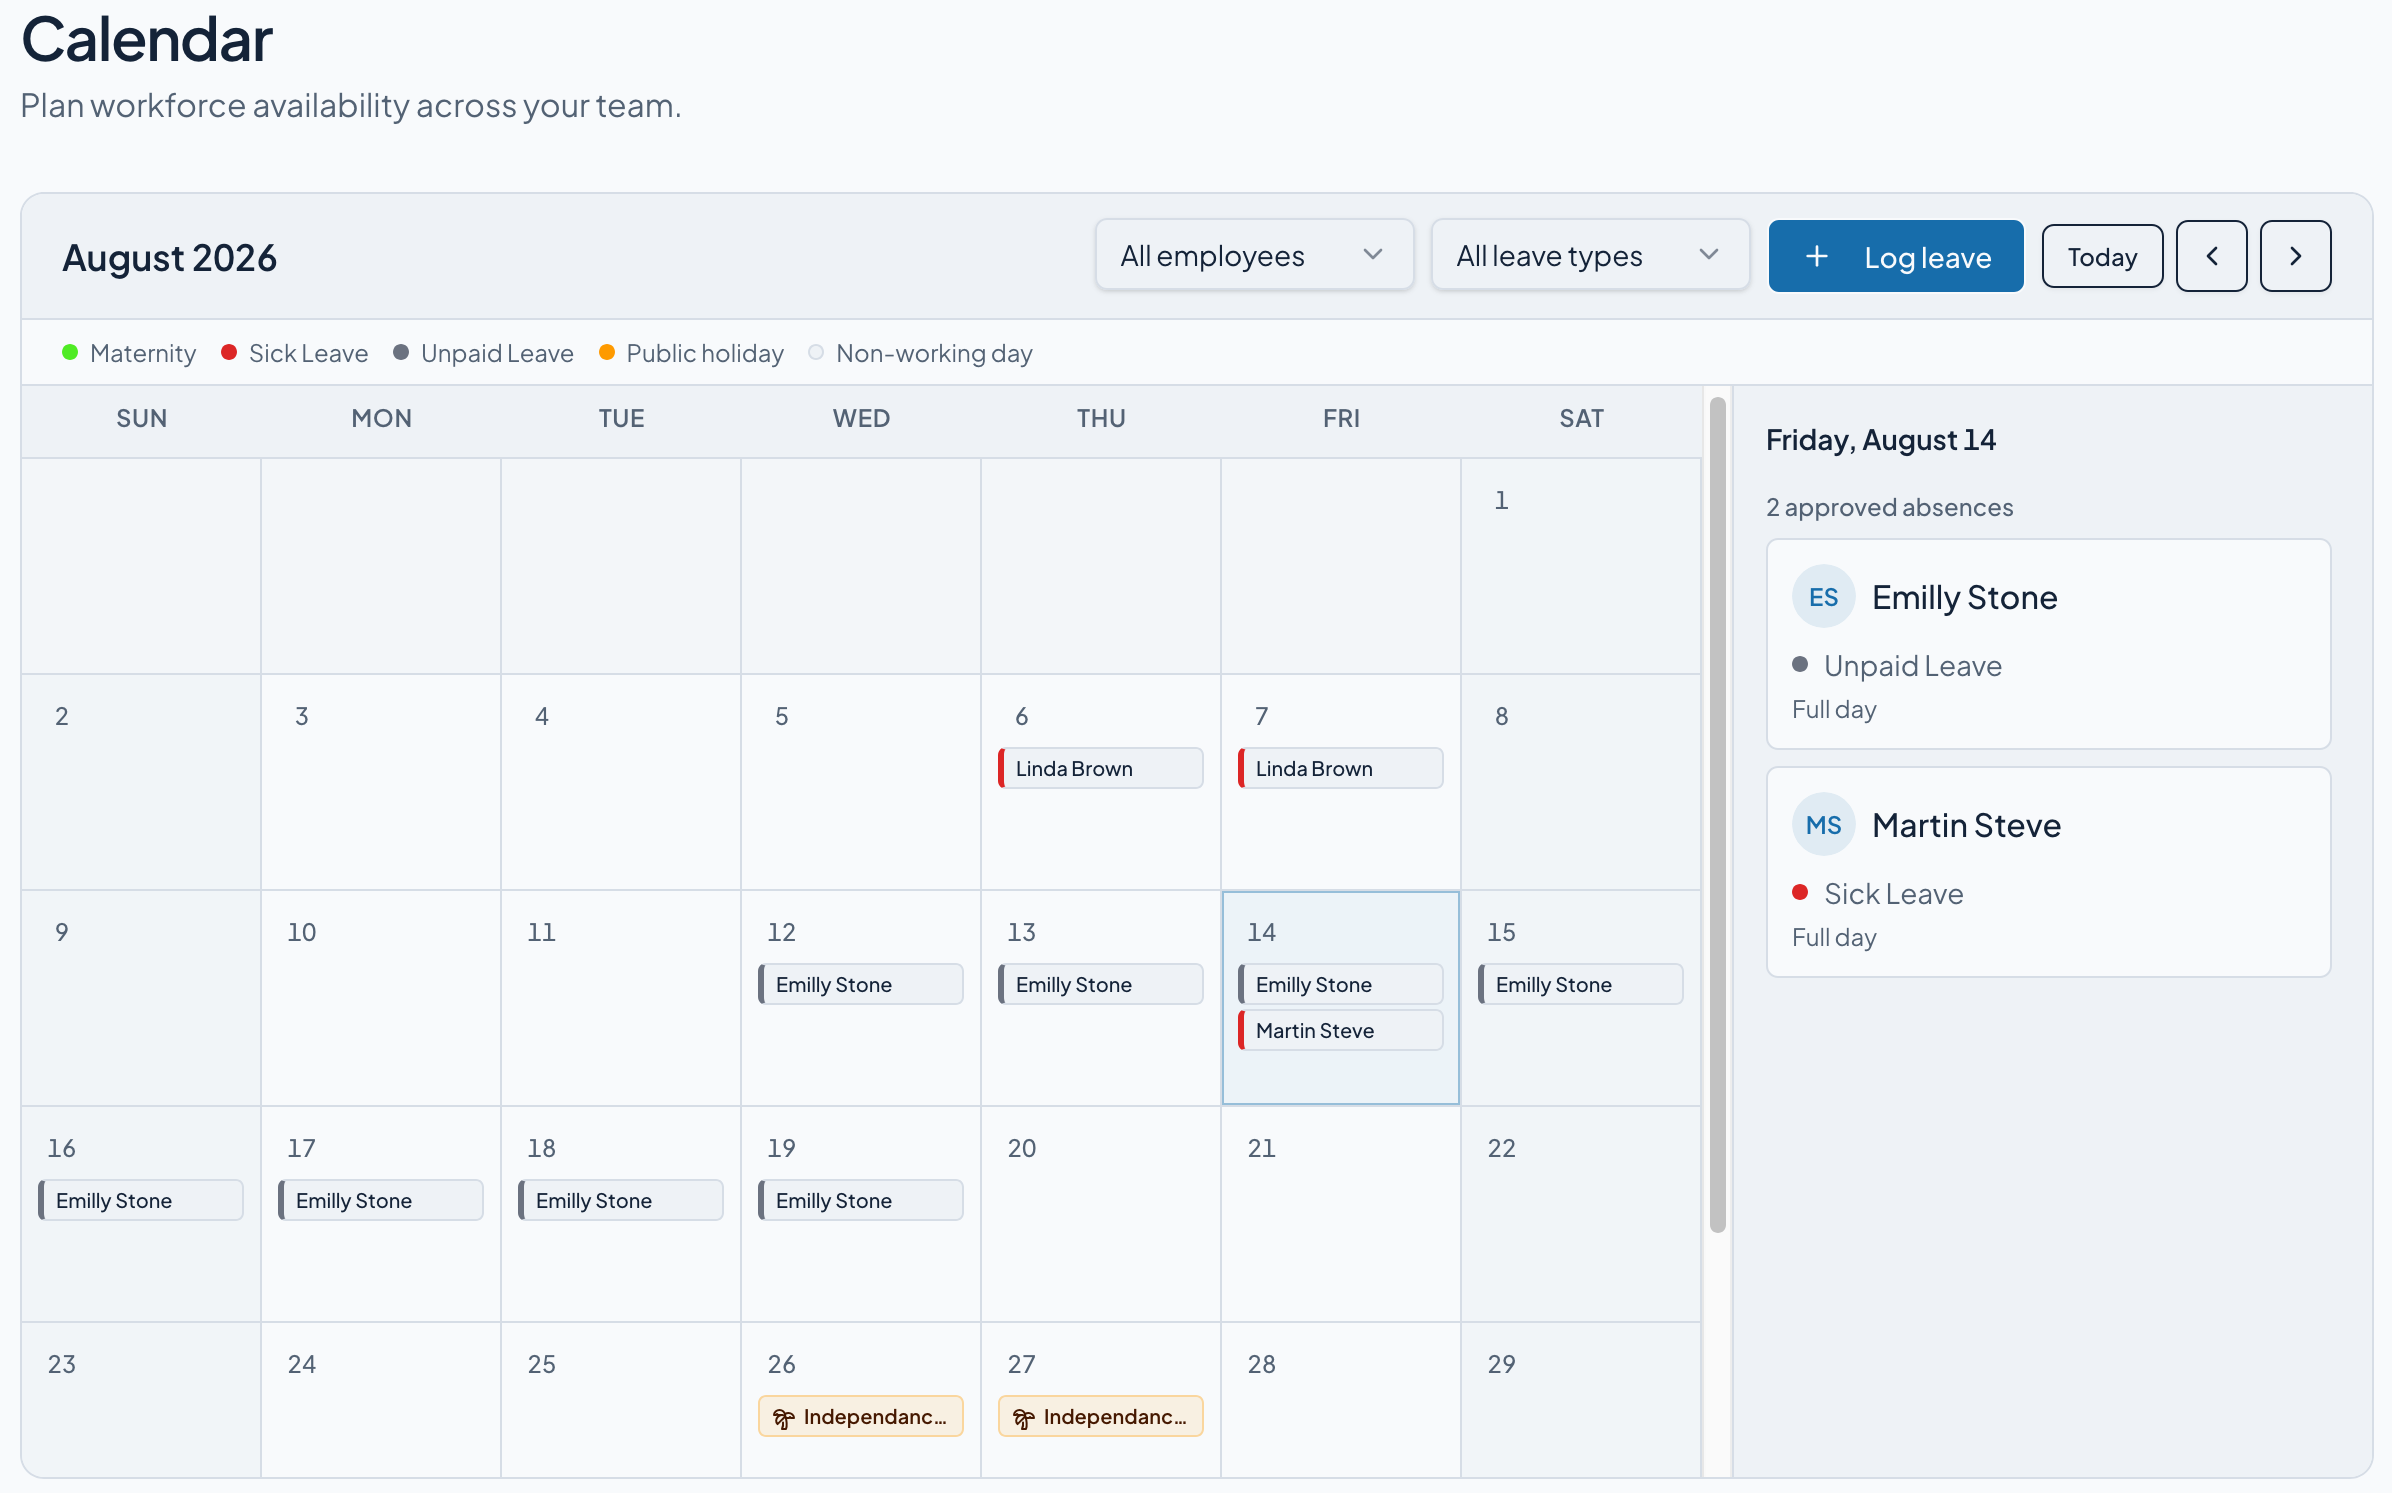Click the Public holiday legend item
This screenshot has height=1493, width=2392.
(691, 353)
